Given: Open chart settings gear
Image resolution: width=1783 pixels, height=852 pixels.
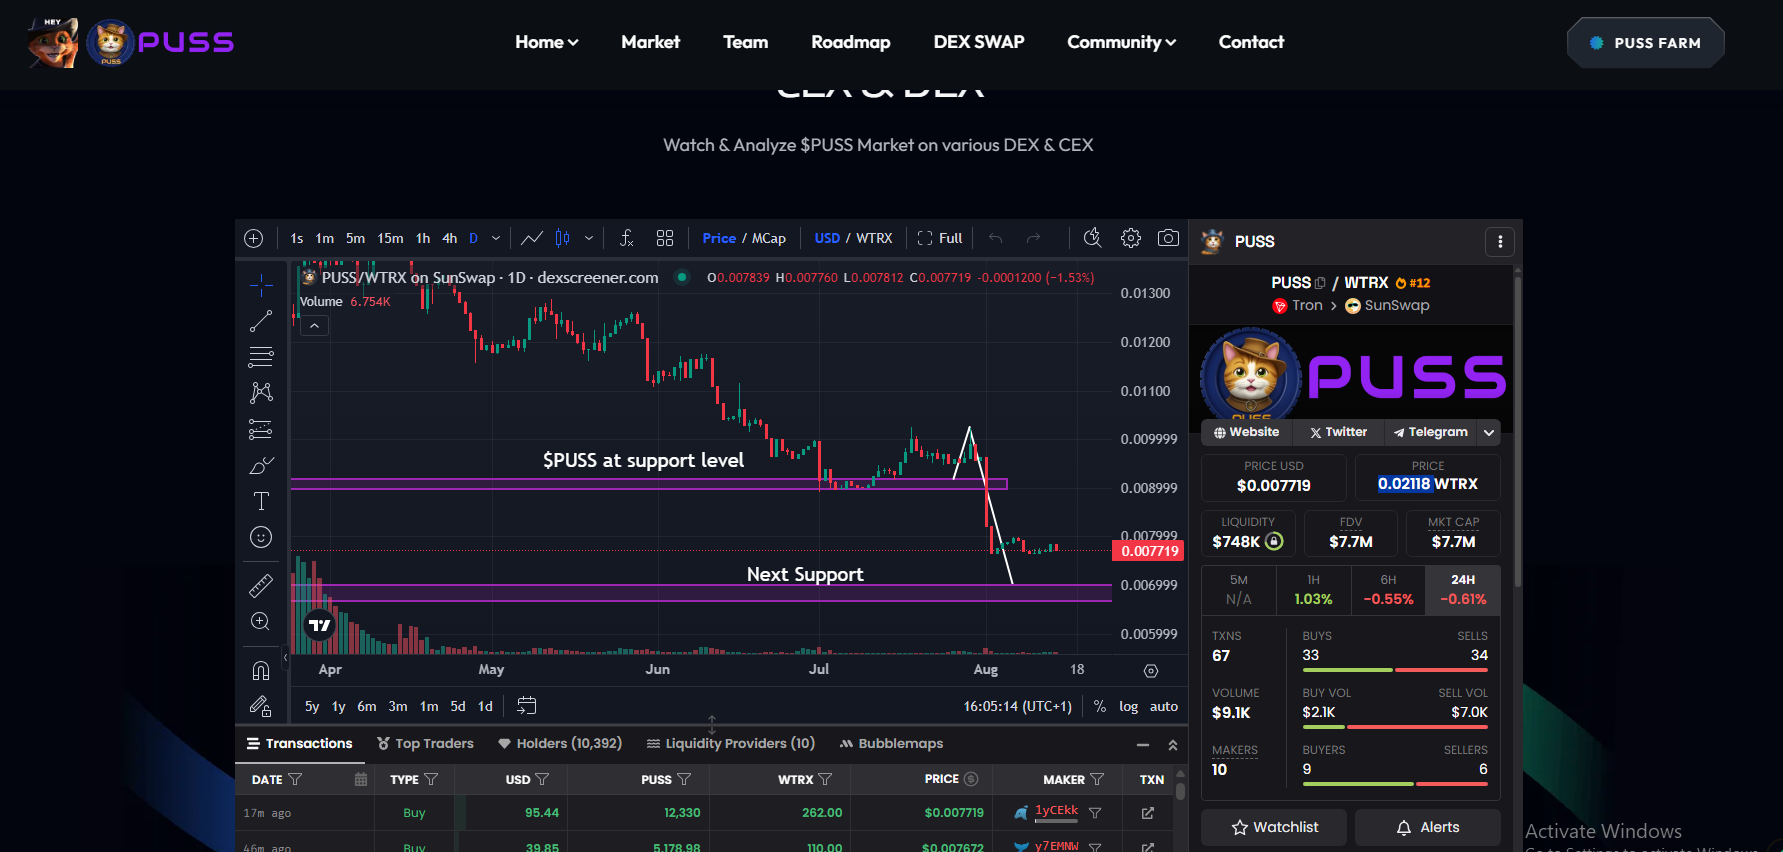Looking at the screenshot, I should point(1131,238).
